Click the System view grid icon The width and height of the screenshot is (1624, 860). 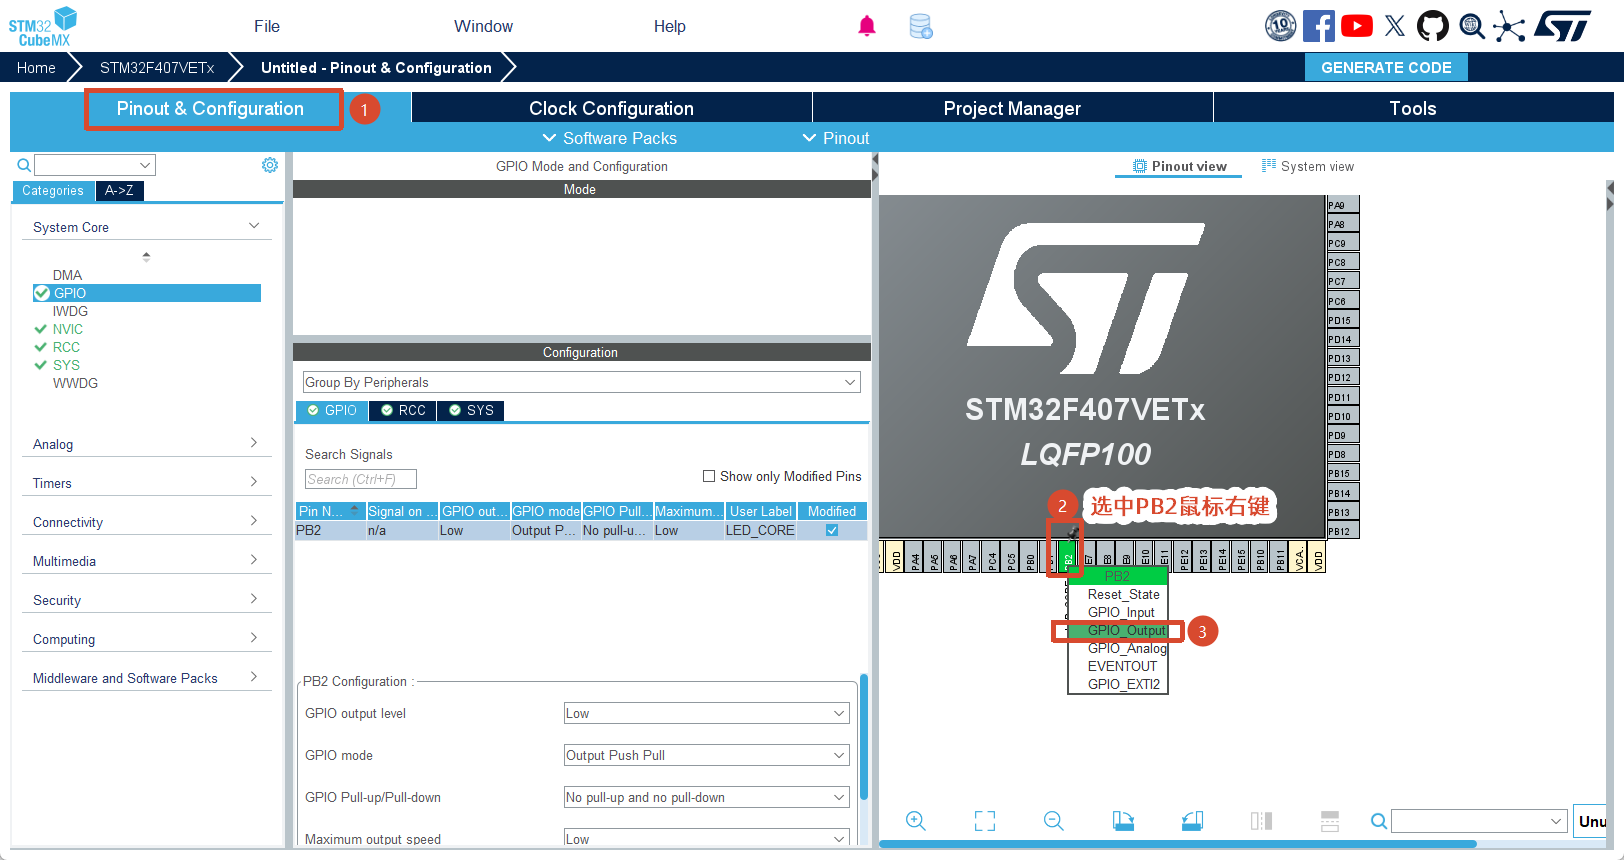pos(1269,166)
